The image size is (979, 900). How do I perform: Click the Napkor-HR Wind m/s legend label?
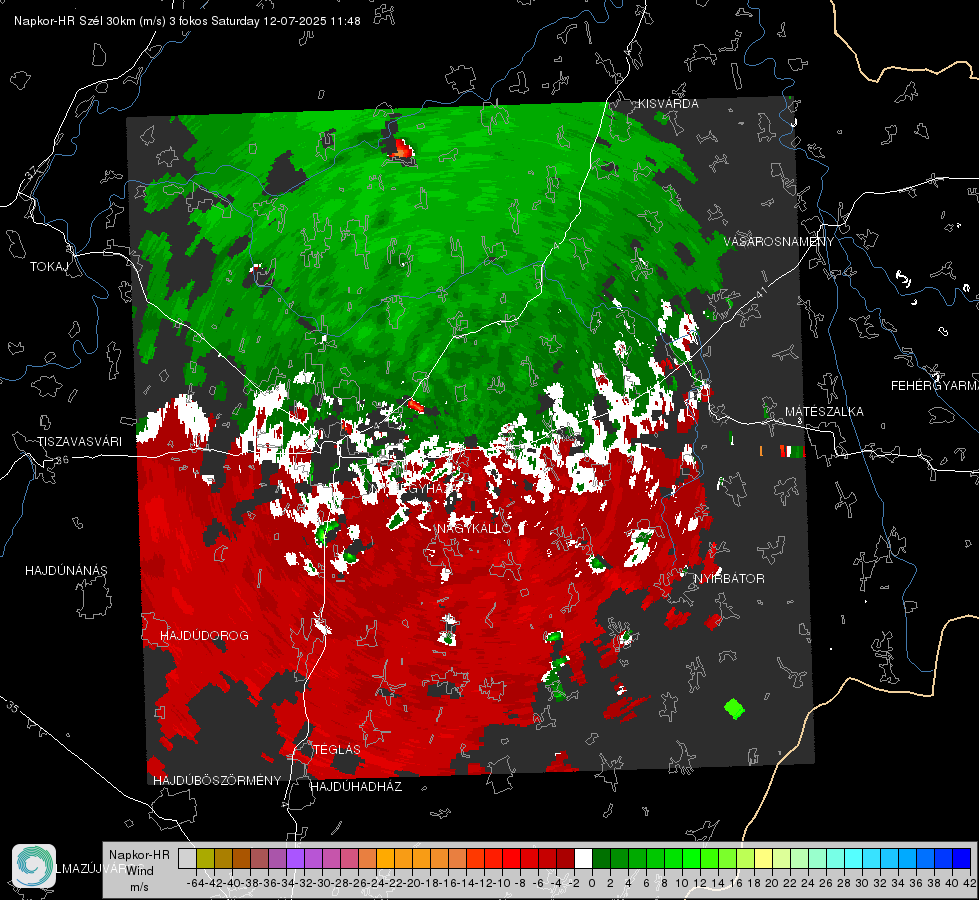pyautogui.click(x=139, y=871)
